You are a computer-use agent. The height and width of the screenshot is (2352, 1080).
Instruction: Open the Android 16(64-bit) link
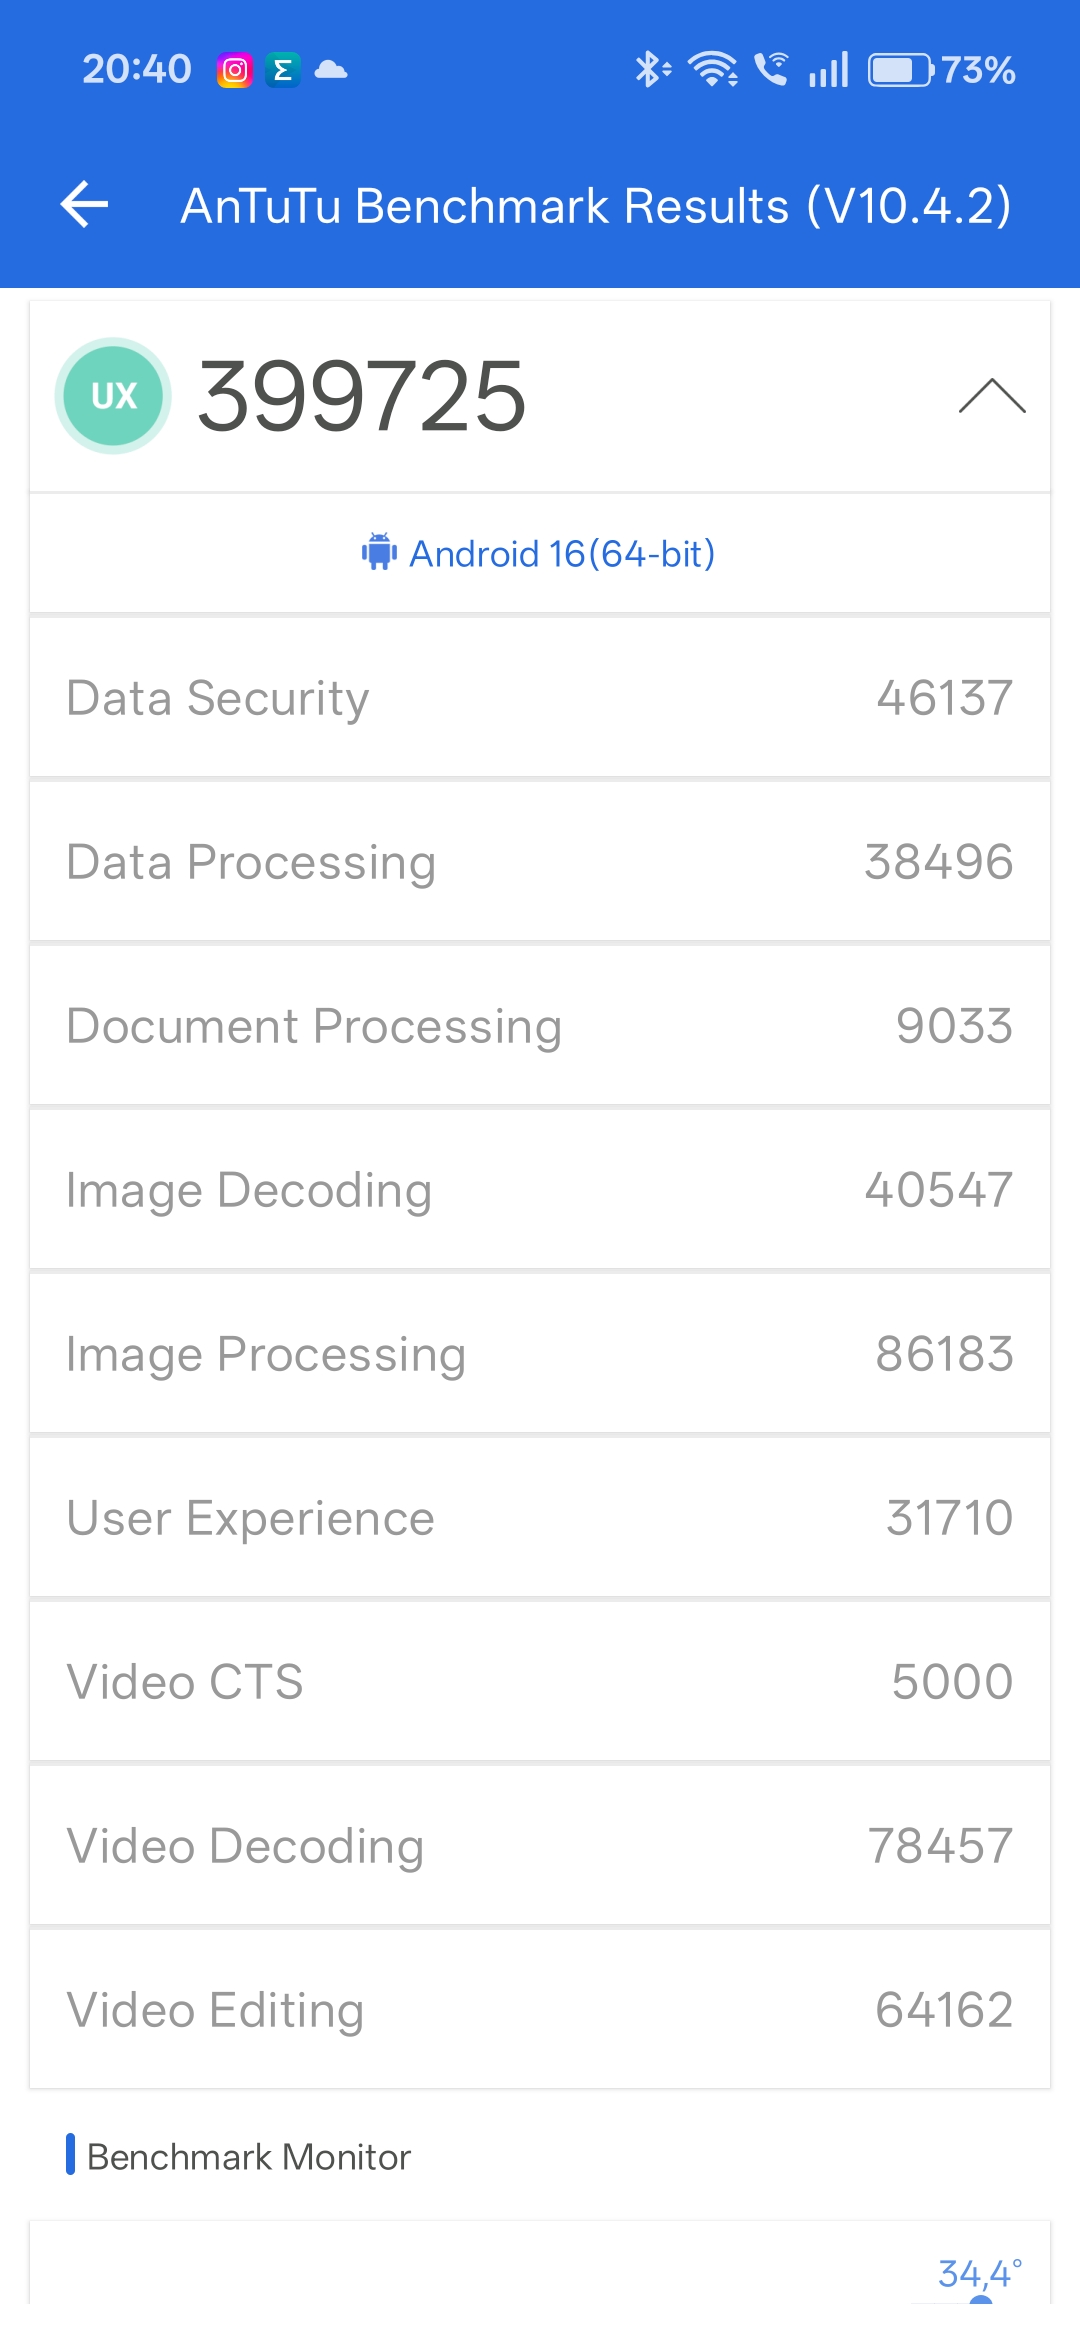[x=562, y=553]
